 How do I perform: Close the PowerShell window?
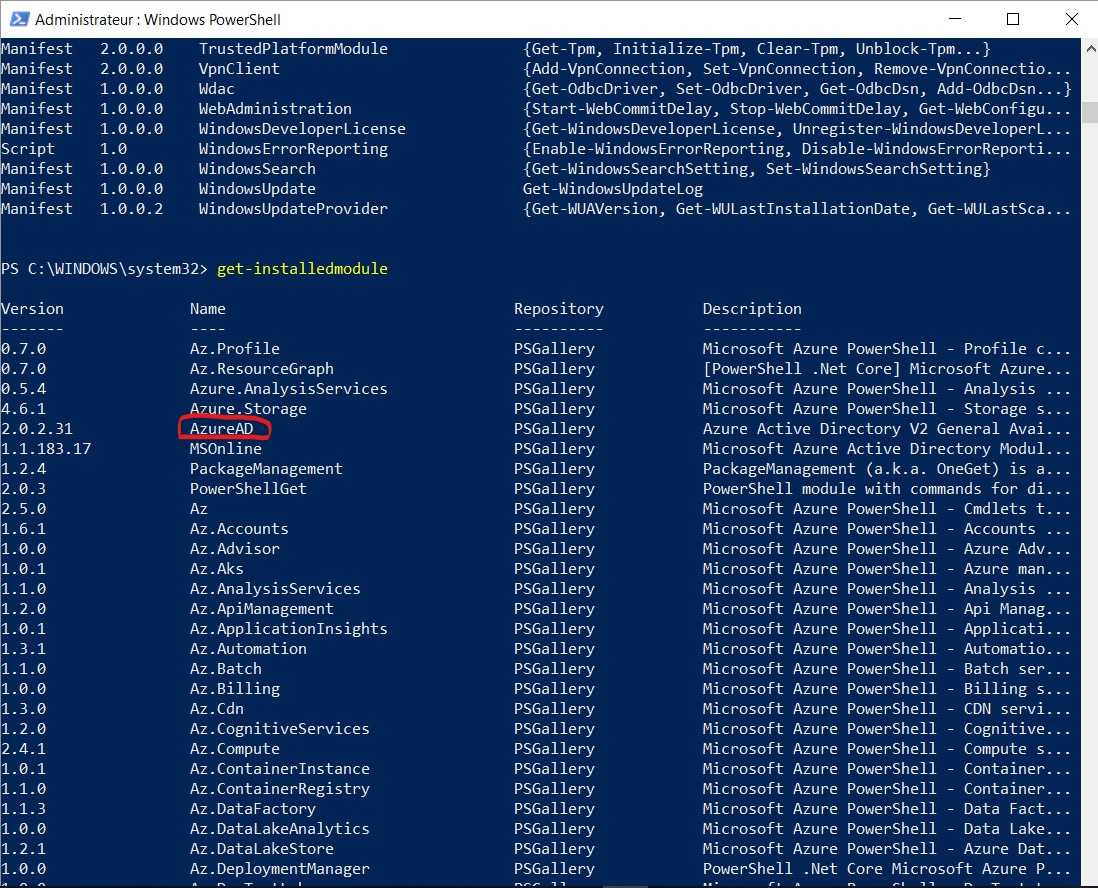click(1071, 19)
